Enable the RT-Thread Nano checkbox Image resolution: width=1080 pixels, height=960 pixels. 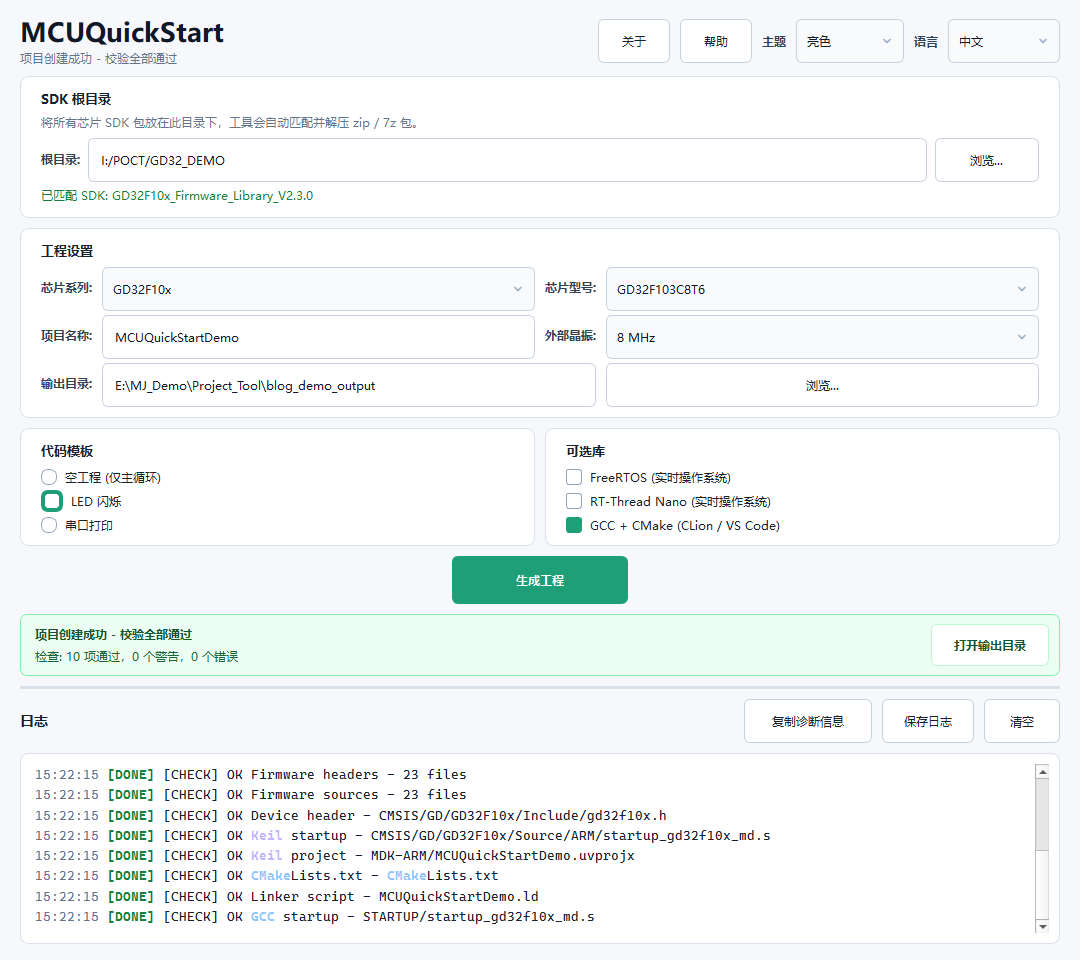pos(574,501)
